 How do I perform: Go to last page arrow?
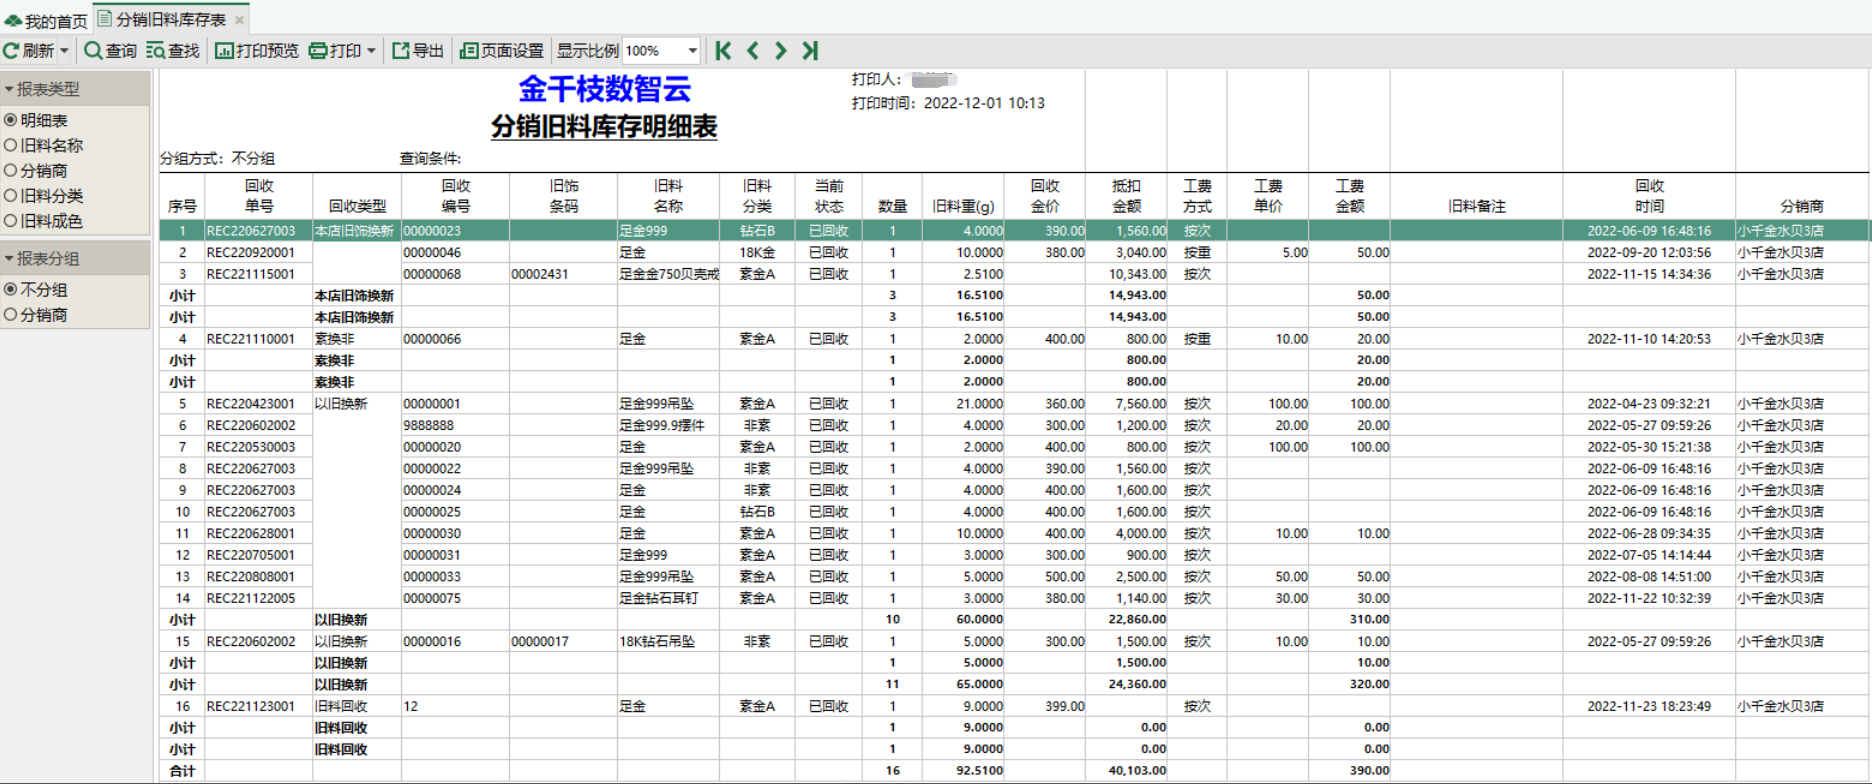pos(810,50)
